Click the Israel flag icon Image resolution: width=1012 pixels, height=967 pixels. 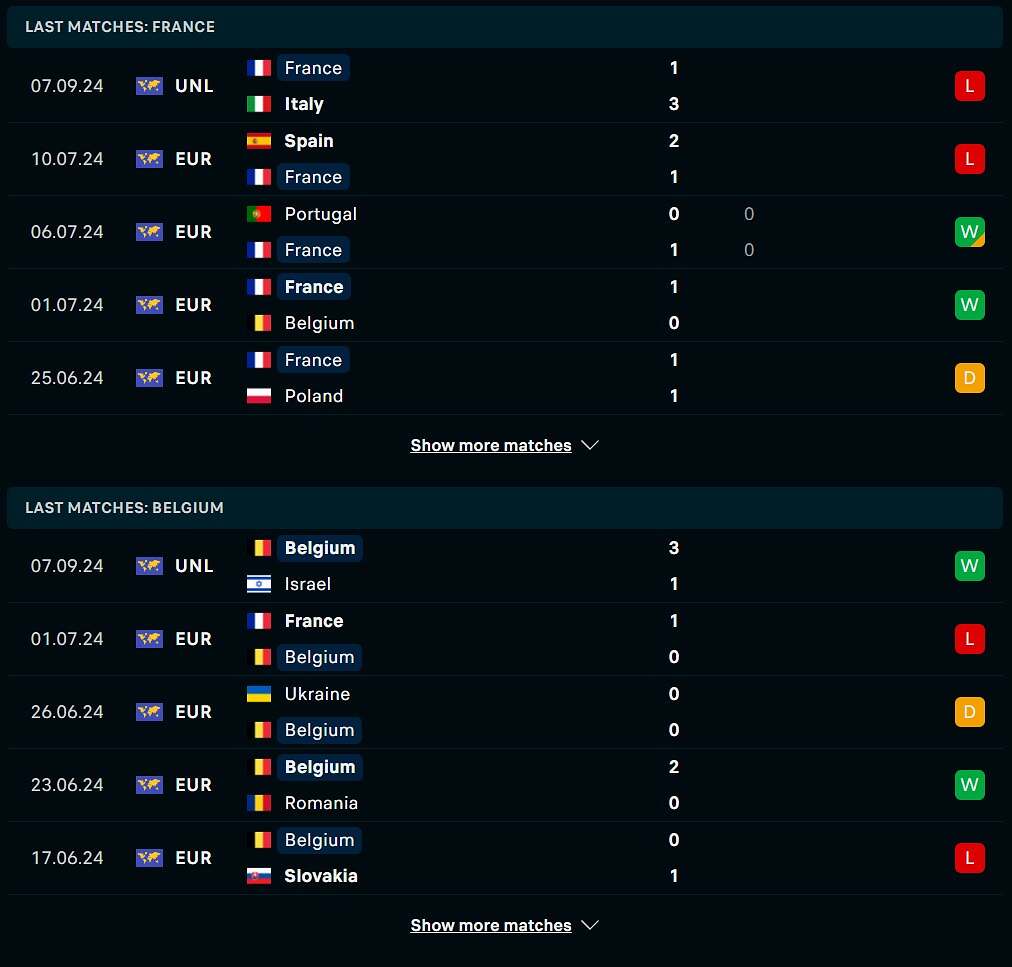click(x=259, y=584)
